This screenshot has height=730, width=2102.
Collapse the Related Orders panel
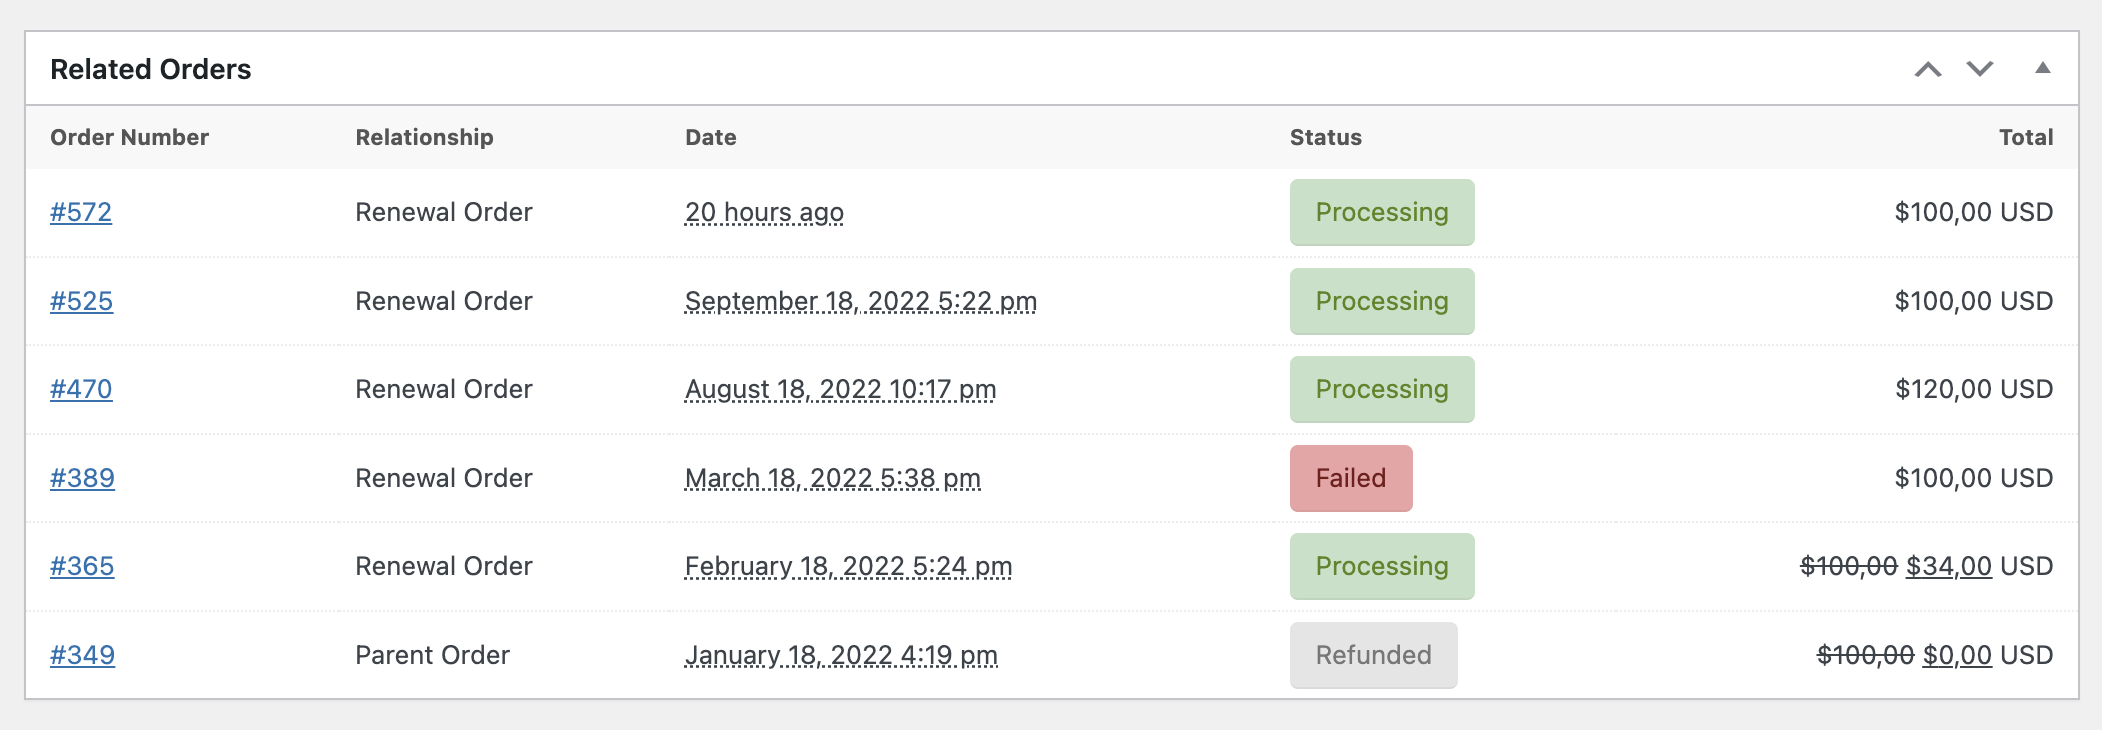(x=2043, y=68)
